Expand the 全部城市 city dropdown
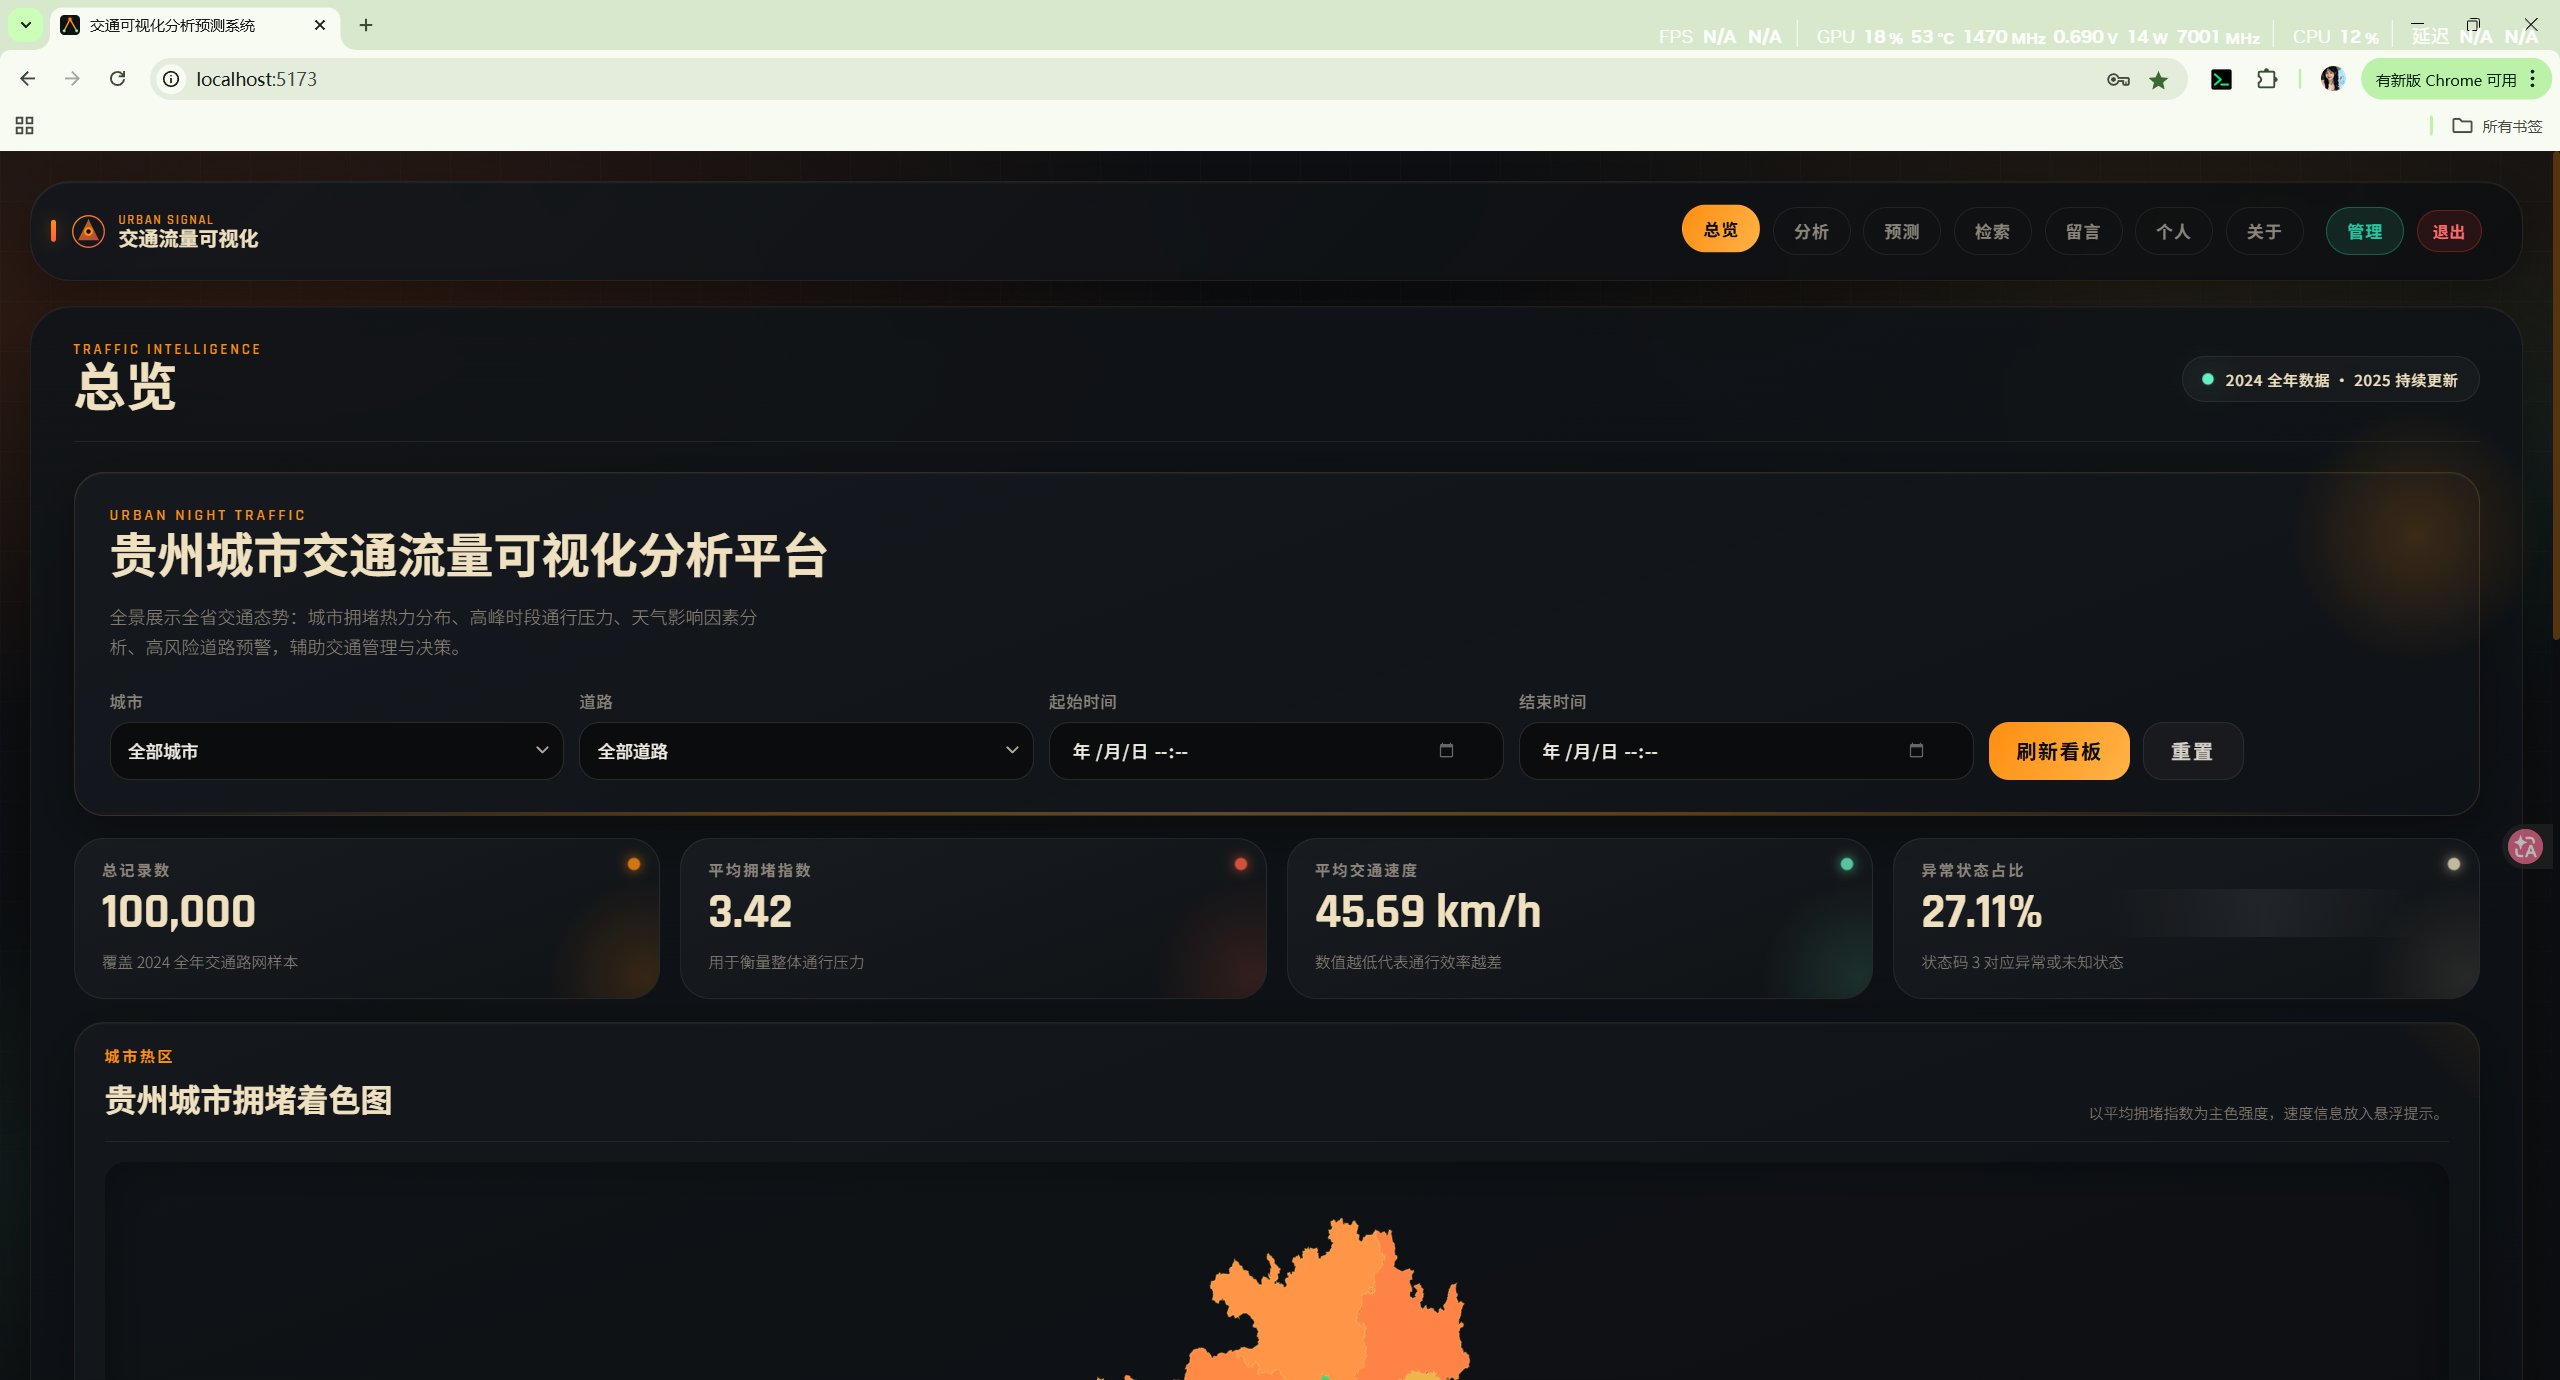This screenshot has height=1380, width=2560. click(x=336, y=751)
